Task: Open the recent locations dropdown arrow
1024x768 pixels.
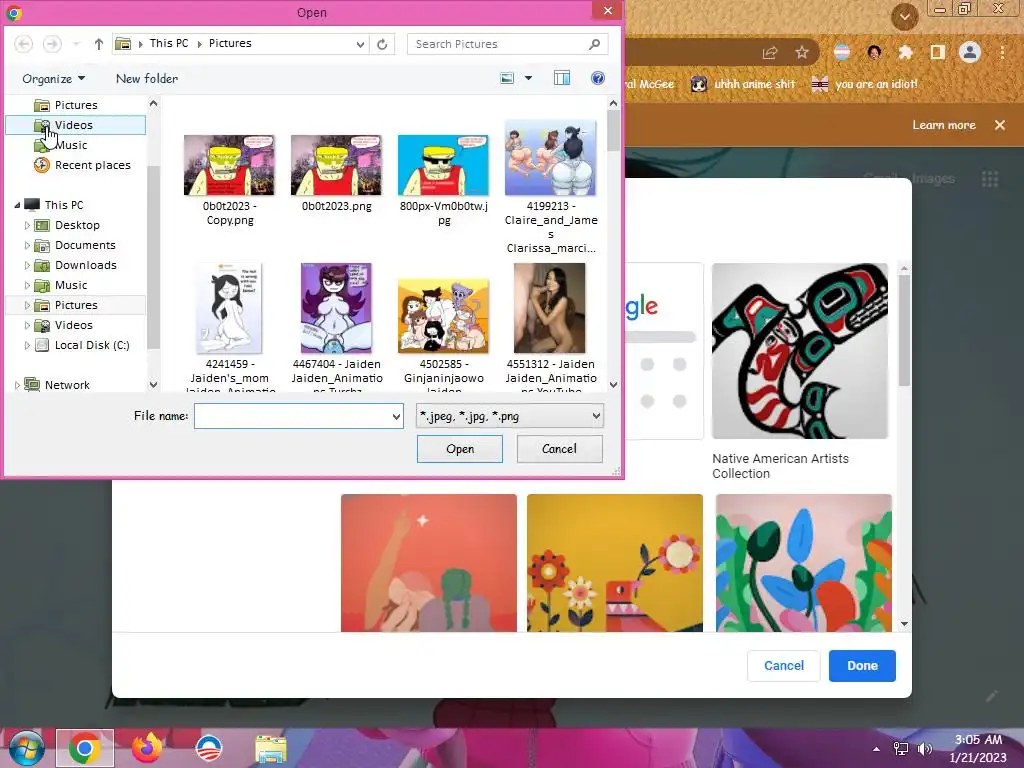Action: click(76, 44)
